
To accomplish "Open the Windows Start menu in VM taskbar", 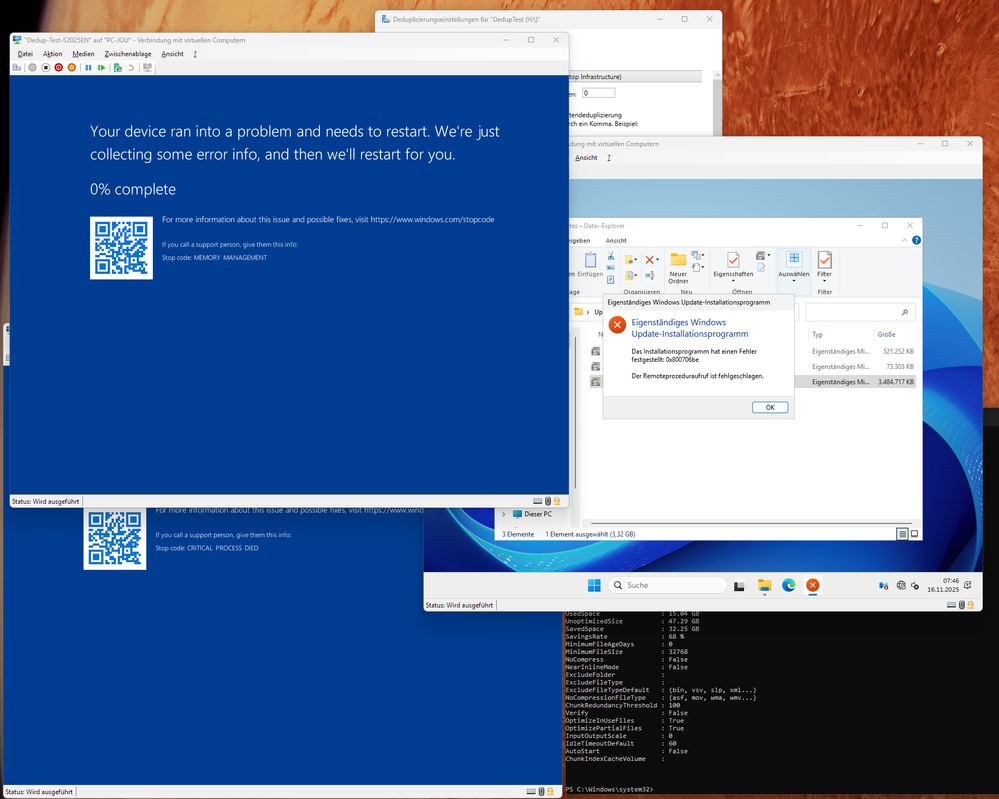I will click(594, 586).
